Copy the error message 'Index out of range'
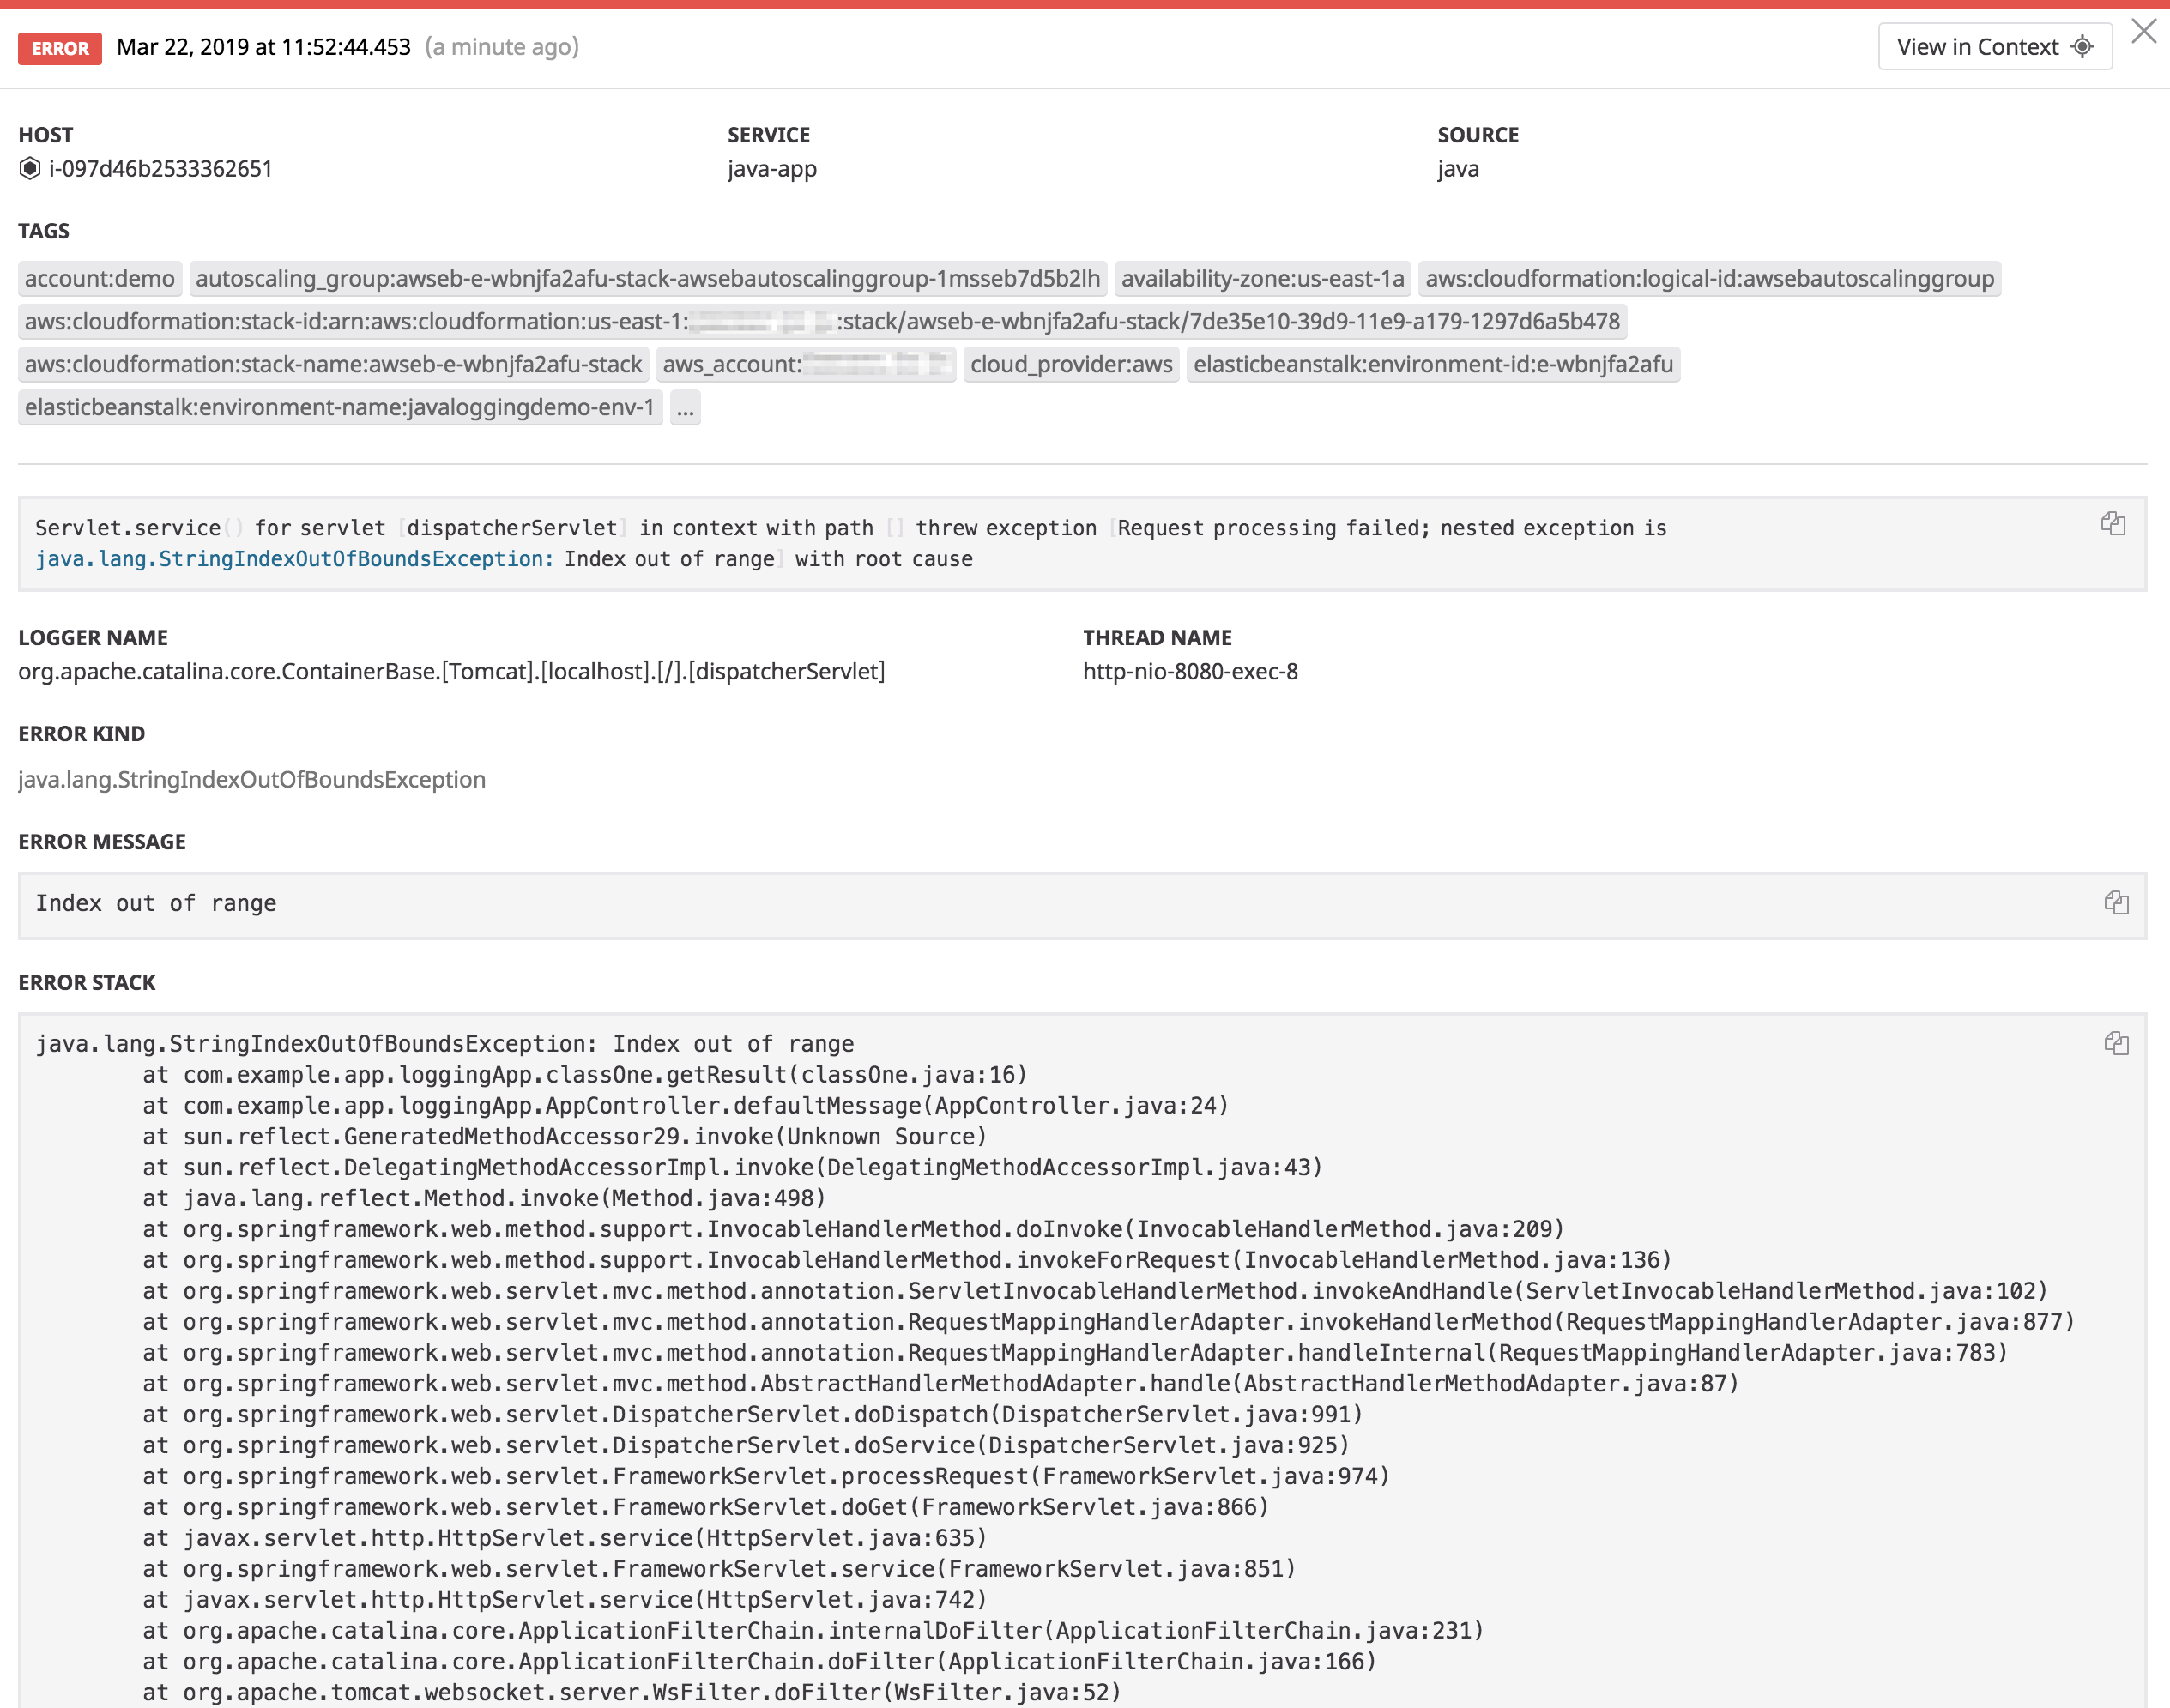 pos(2117,903)
